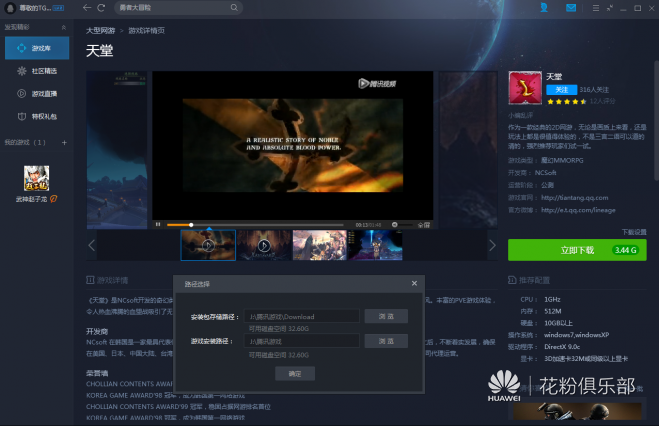Open the 武神赵子龙 game icon
The height and width of the screenshot is (426, 659).
(36, 178)
